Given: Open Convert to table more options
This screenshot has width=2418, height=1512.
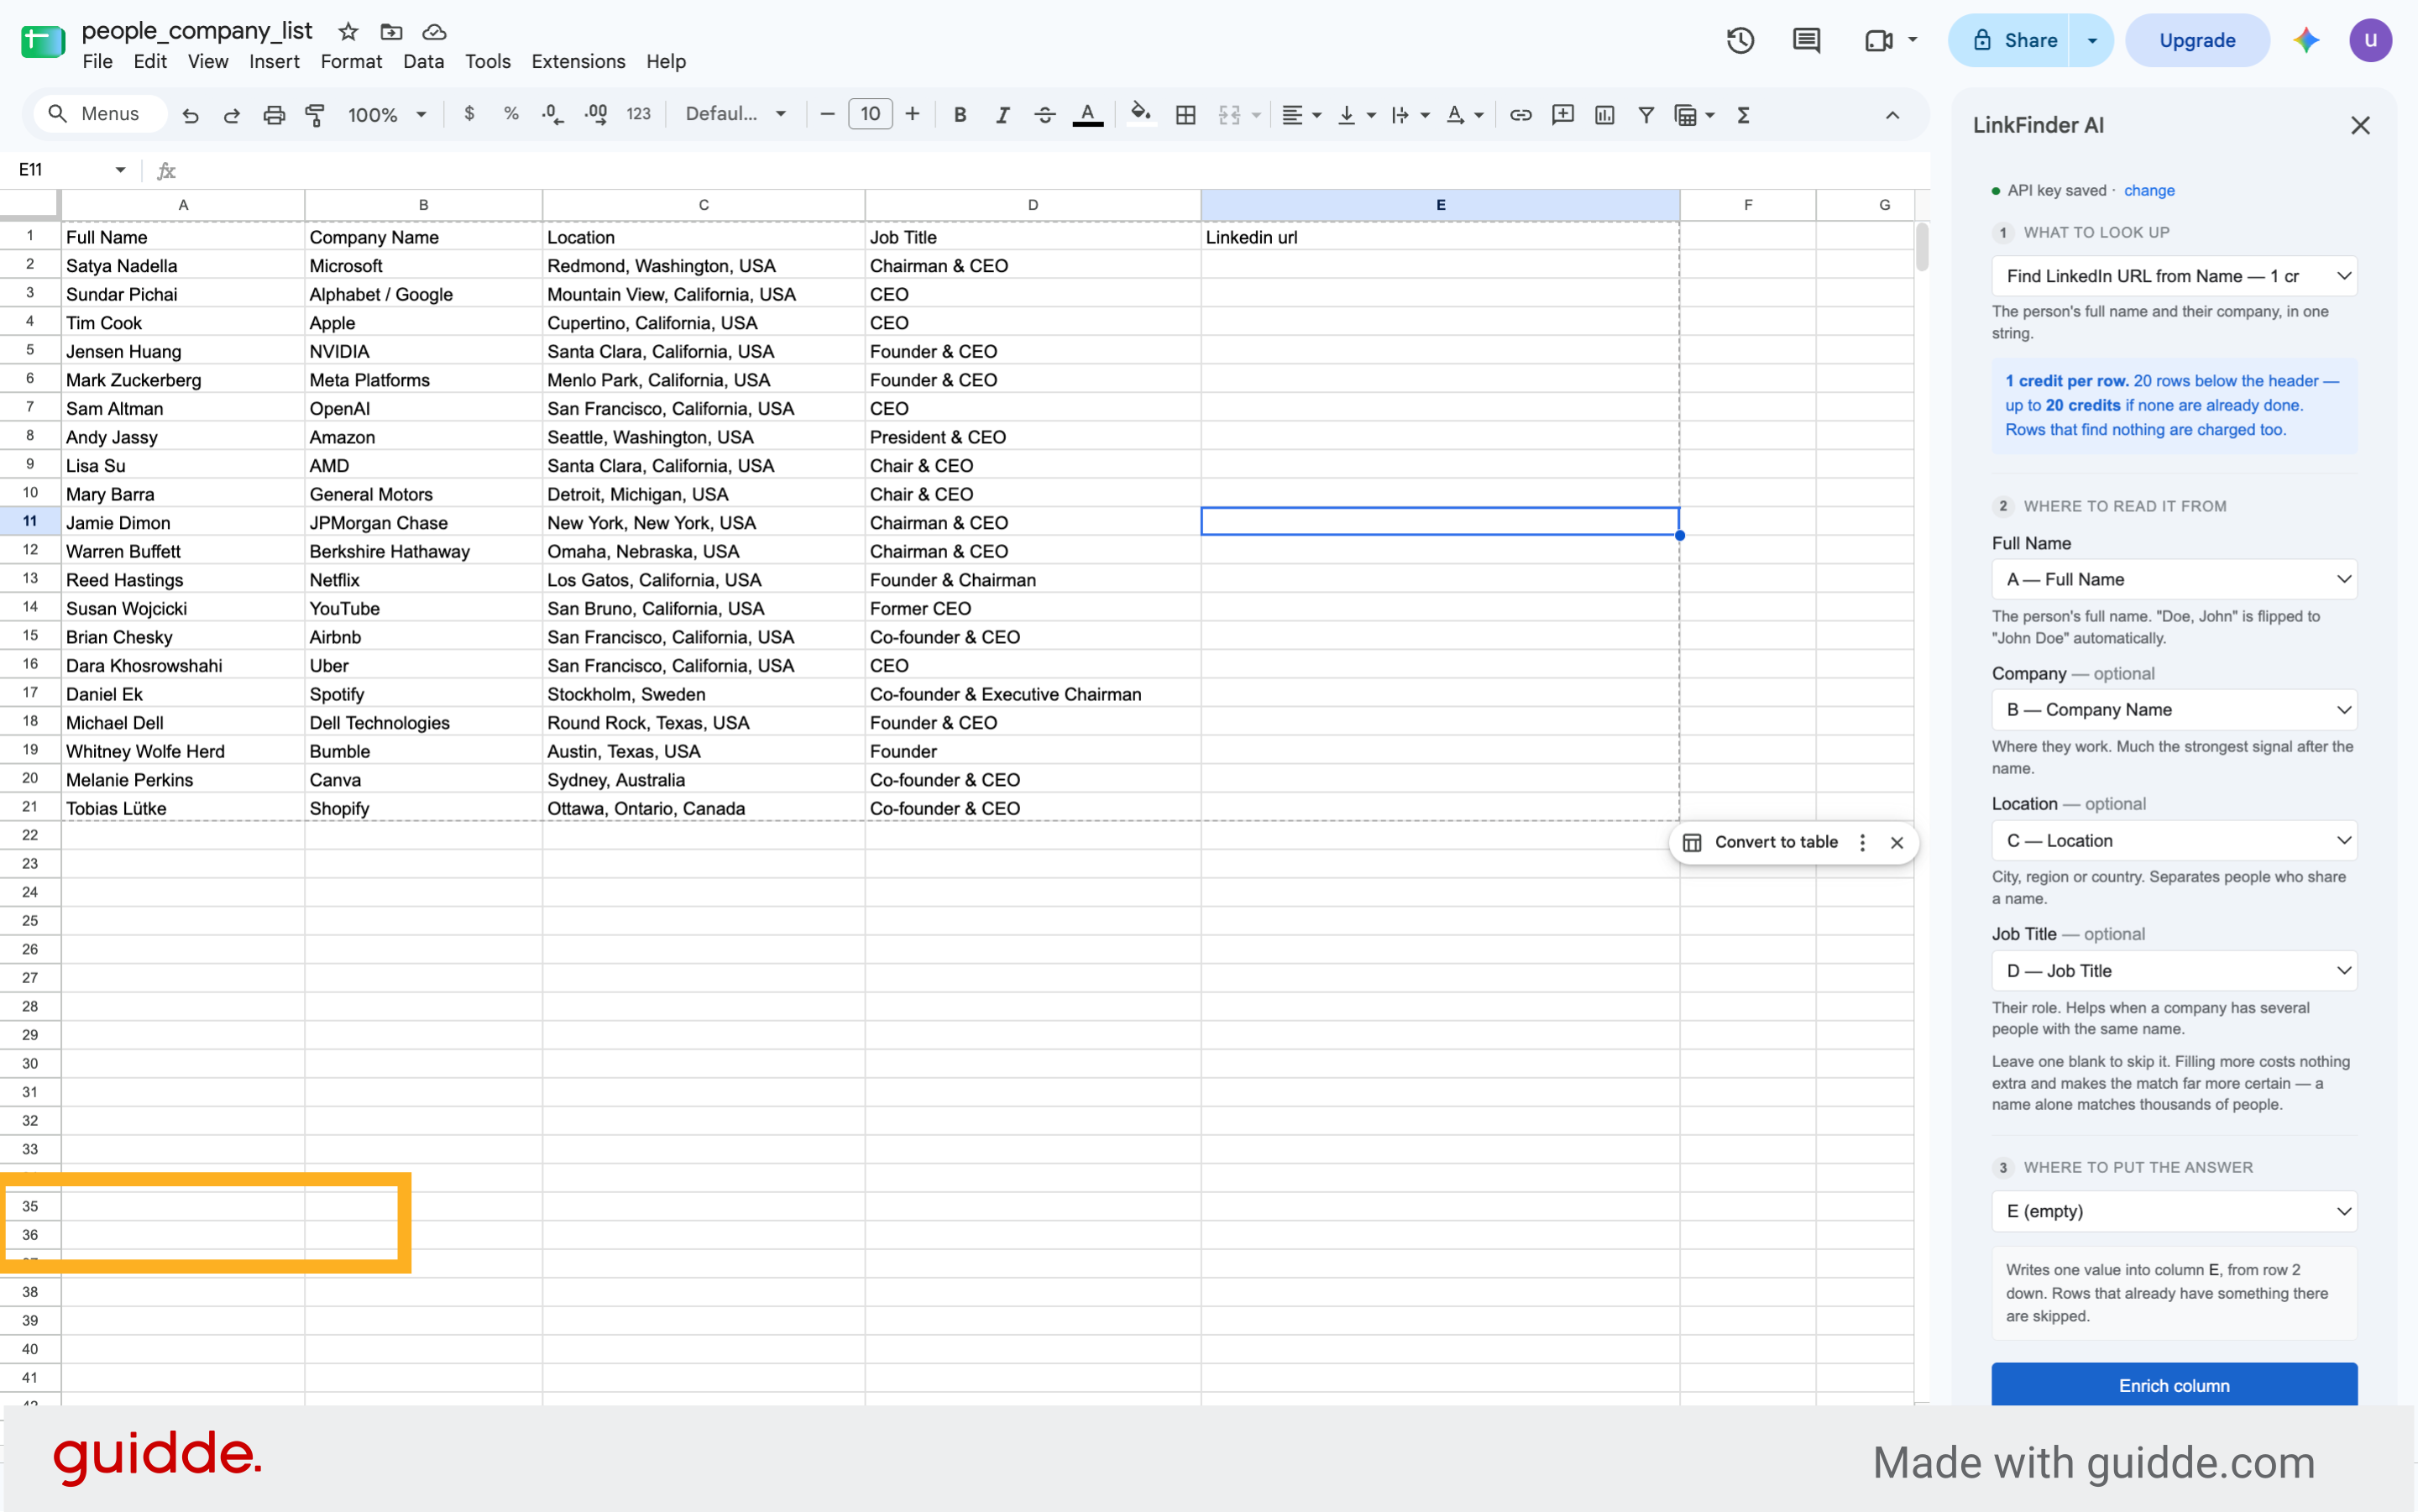Looking at the screenshot, I should pos(1862,842).
